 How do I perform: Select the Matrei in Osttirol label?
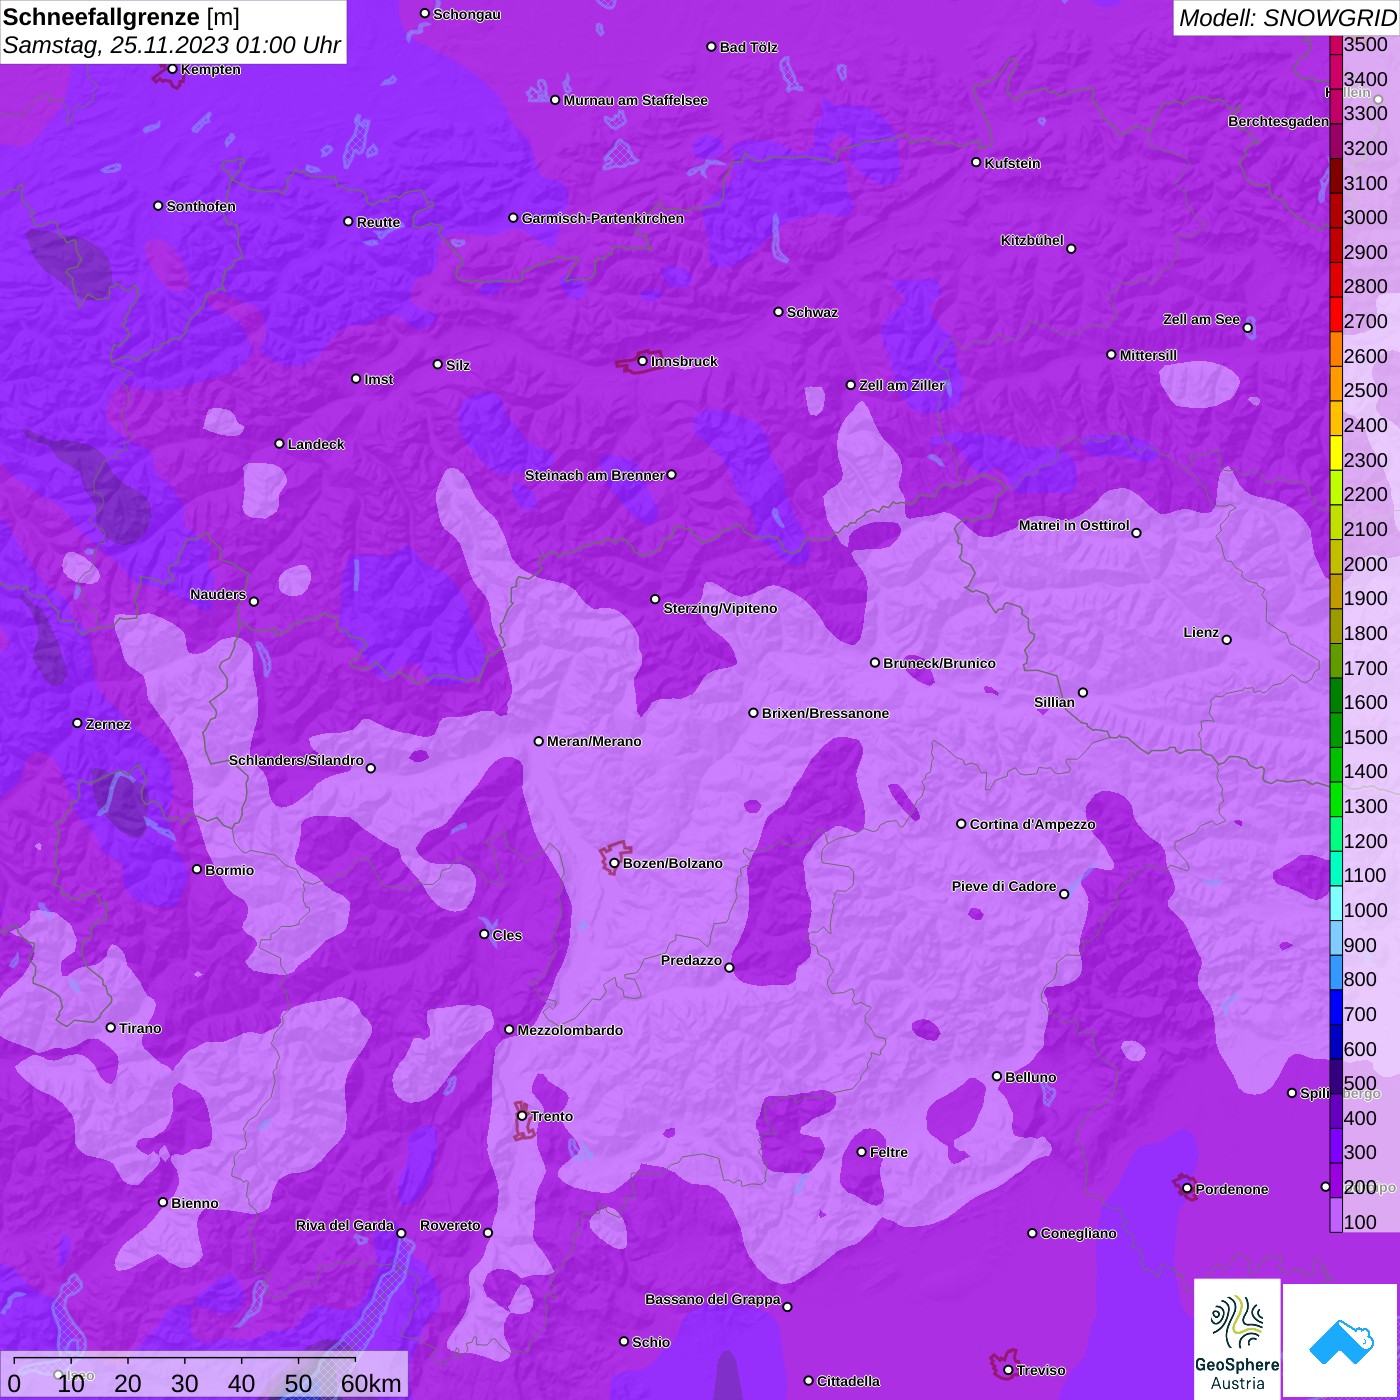pyautogui.click(x=1074, y=525)
